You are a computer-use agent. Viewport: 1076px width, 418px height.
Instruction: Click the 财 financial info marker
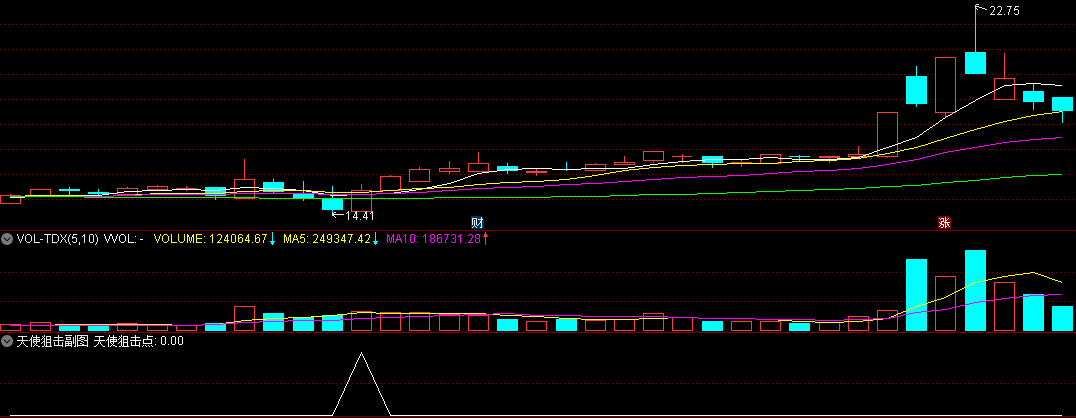[478, 222]
